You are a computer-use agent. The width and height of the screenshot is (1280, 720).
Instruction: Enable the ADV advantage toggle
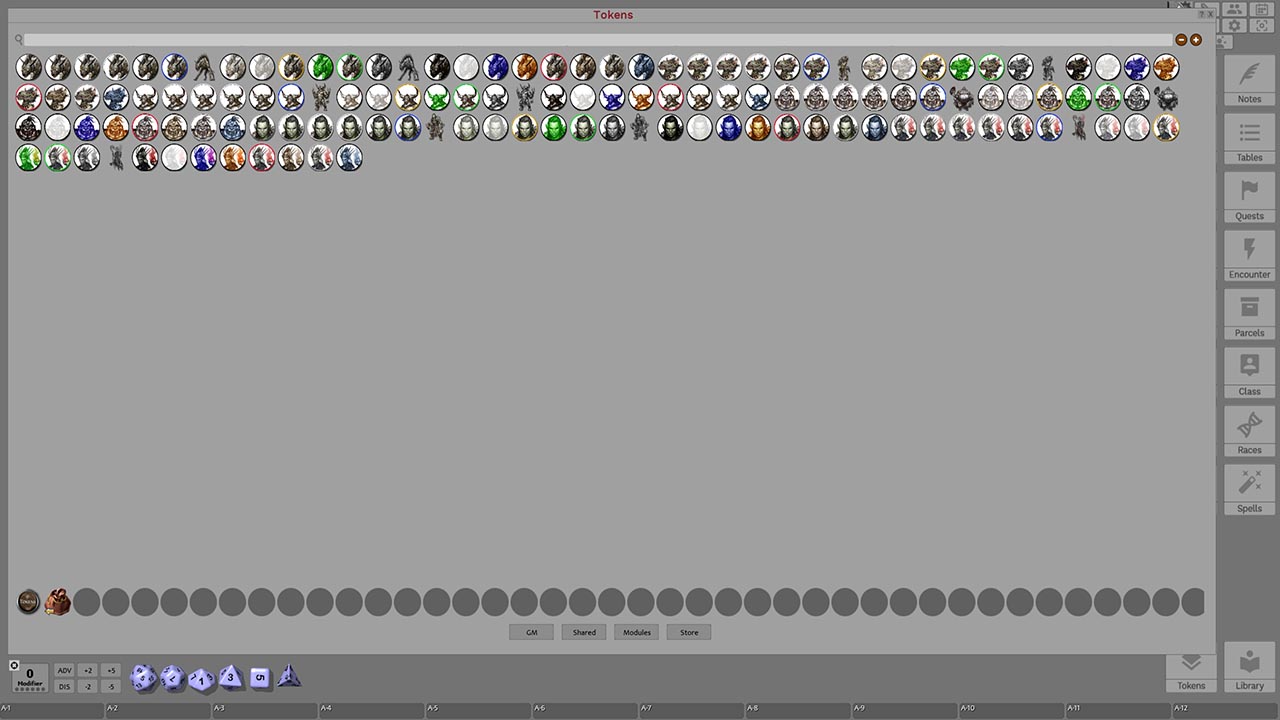click(x=64, y=670)
